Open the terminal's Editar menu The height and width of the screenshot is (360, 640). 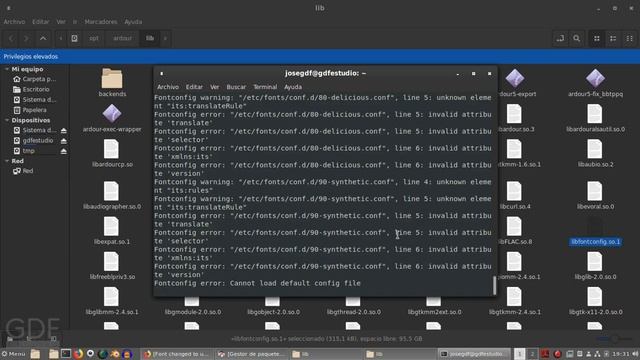click(x=194, y=87)
